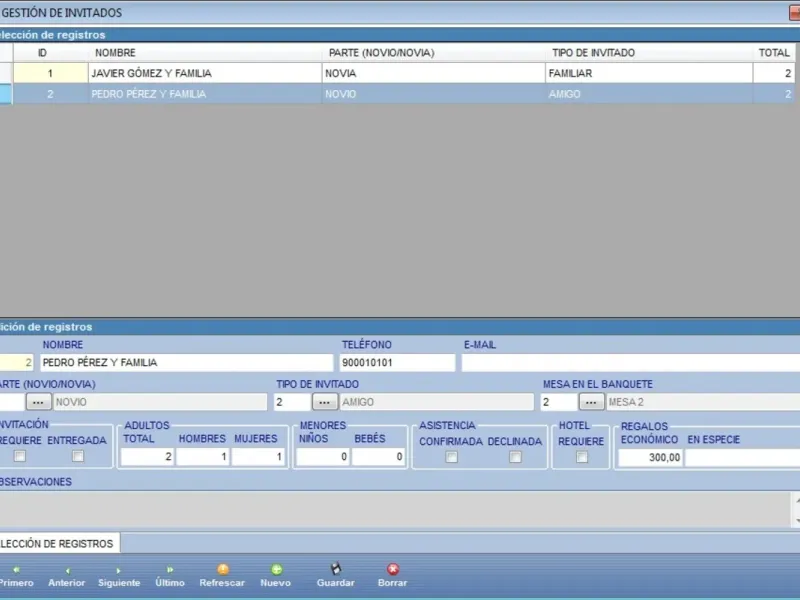This screenshot has height=600, width=800.
Task: Click the NOVIA cell in Javier's row
Action: [x=434, y=73]
